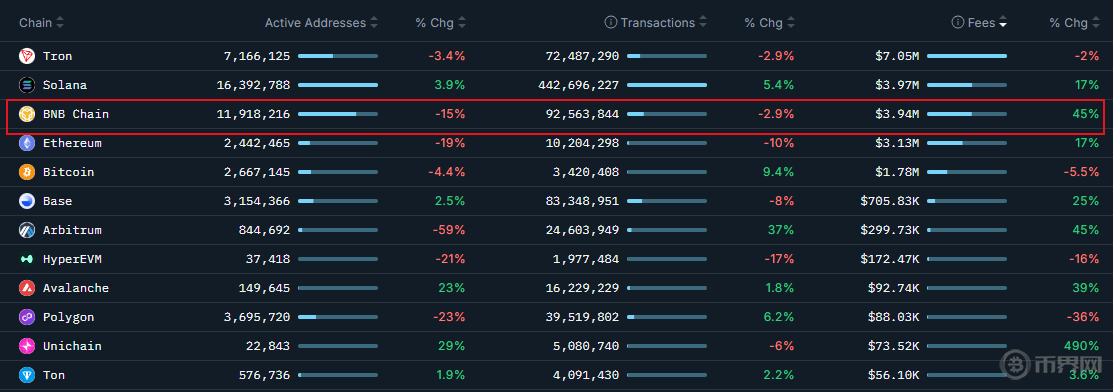Click Tron active addresses value 7,166,125
This screenshot has height=392, width=1113.
[257, 56]
